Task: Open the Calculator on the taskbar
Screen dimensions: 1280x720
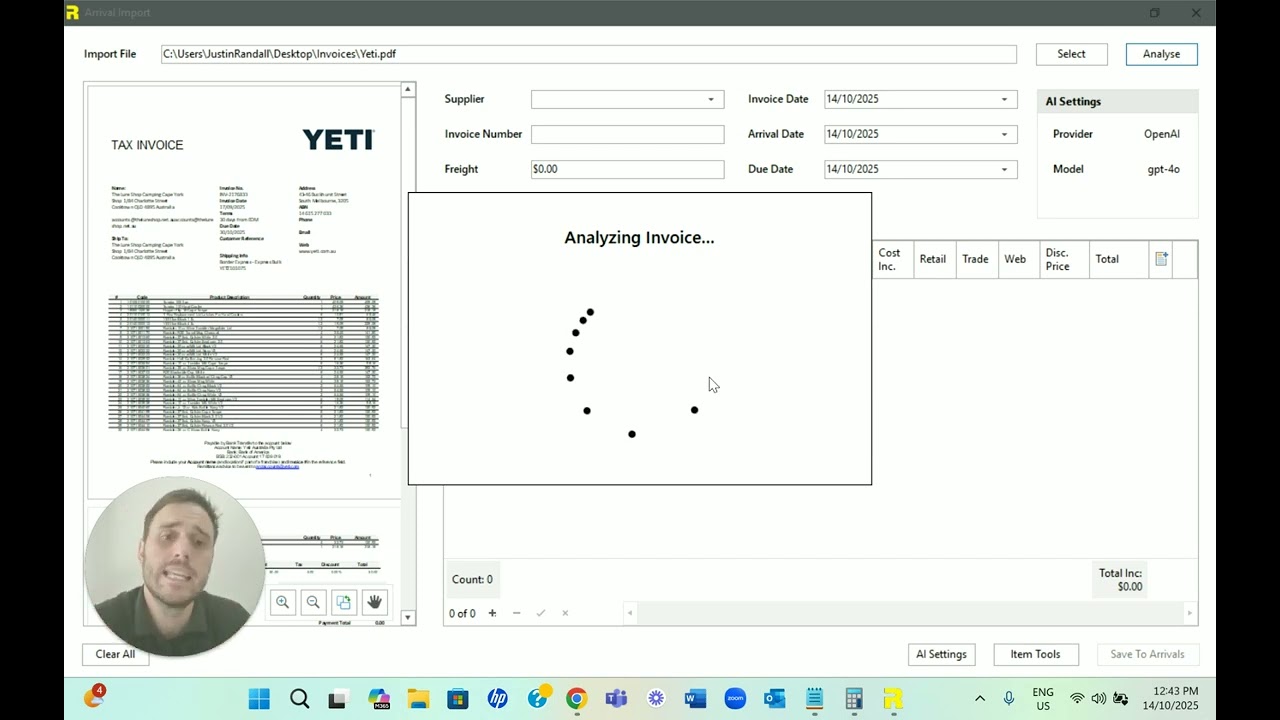Action: pos(854,698)
